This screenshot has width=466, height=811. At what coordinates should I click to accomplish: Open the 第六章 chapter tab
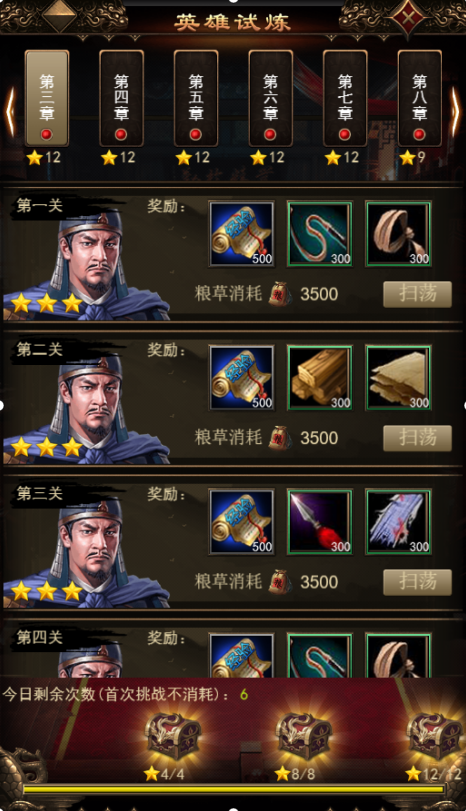270,98
